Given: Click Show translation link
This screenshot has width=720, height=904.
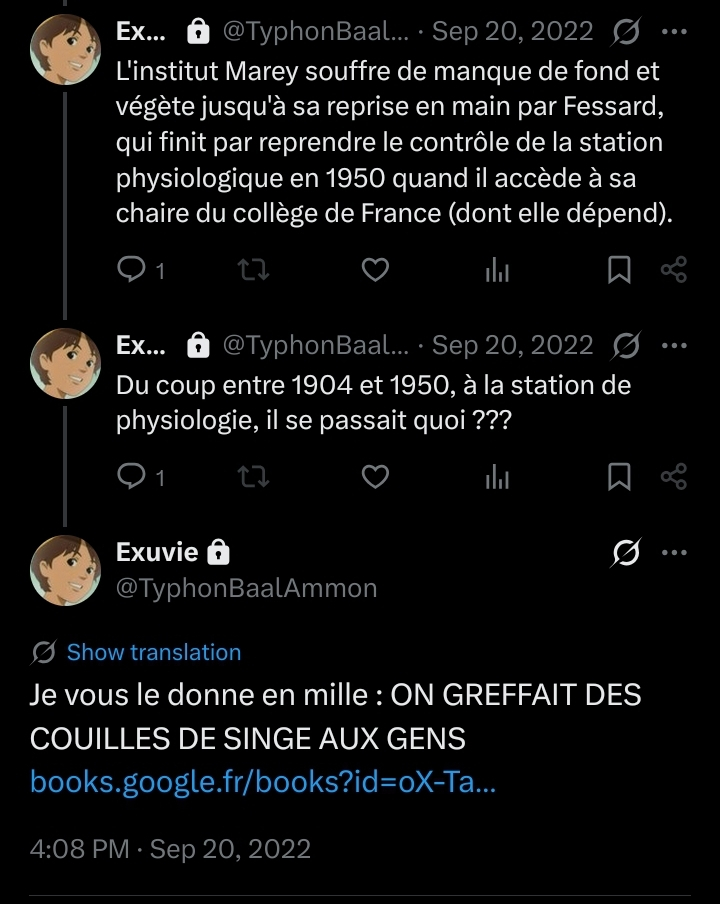Looking at the screenshot, I should (154, 653).
